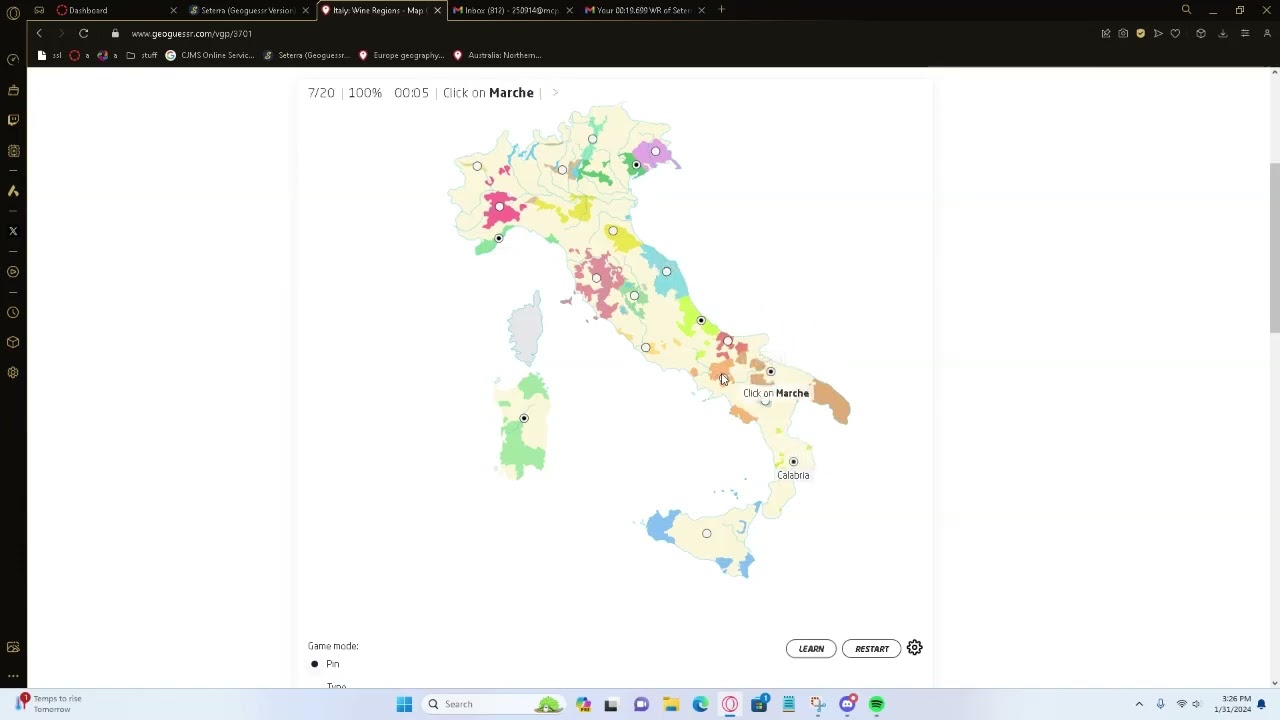Click the RESTART button

click(871, 649)
